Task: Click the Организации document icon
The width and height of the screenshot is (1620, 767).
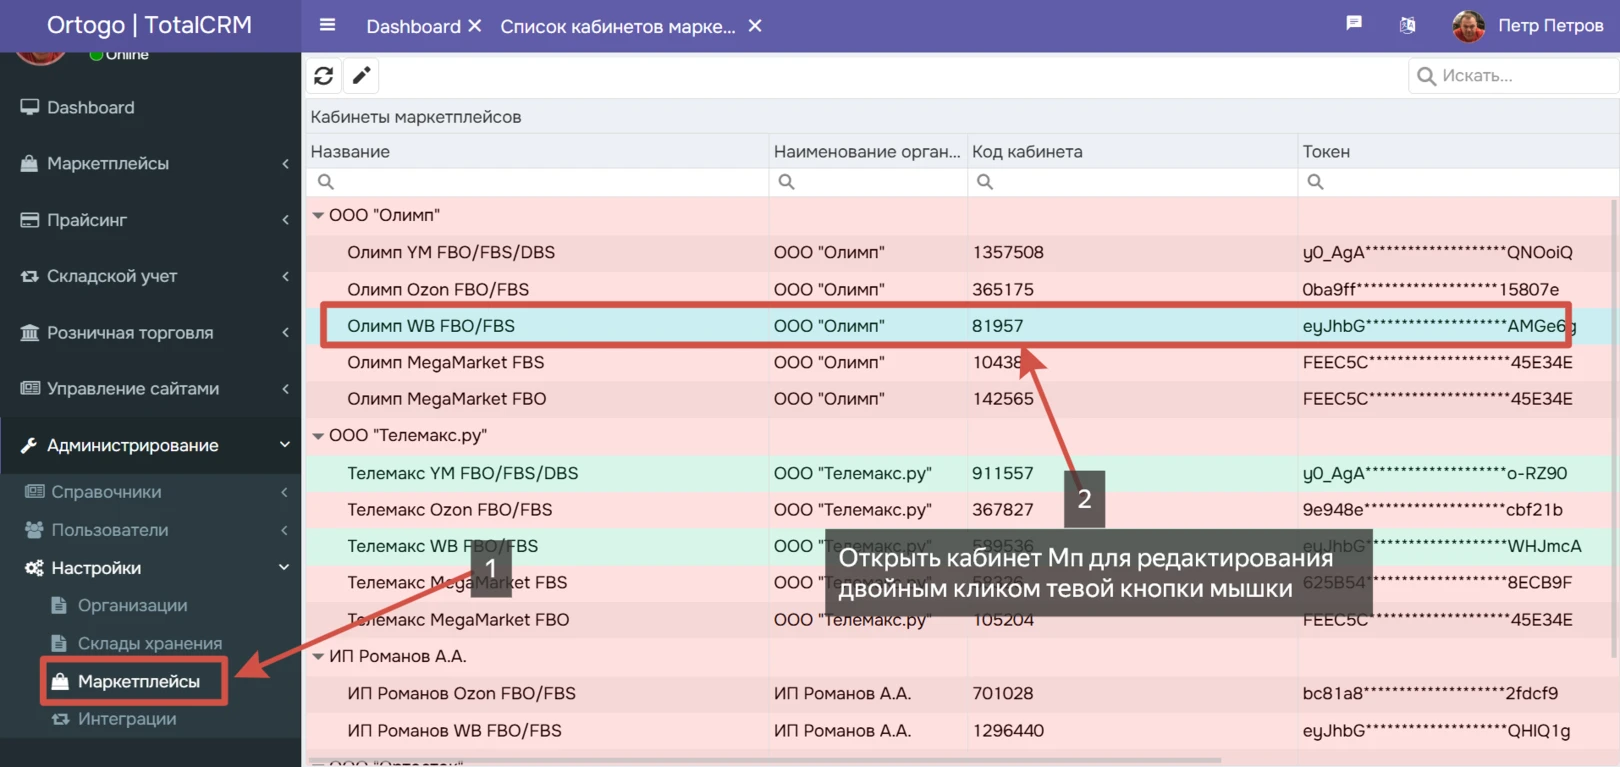Action: 59,605
